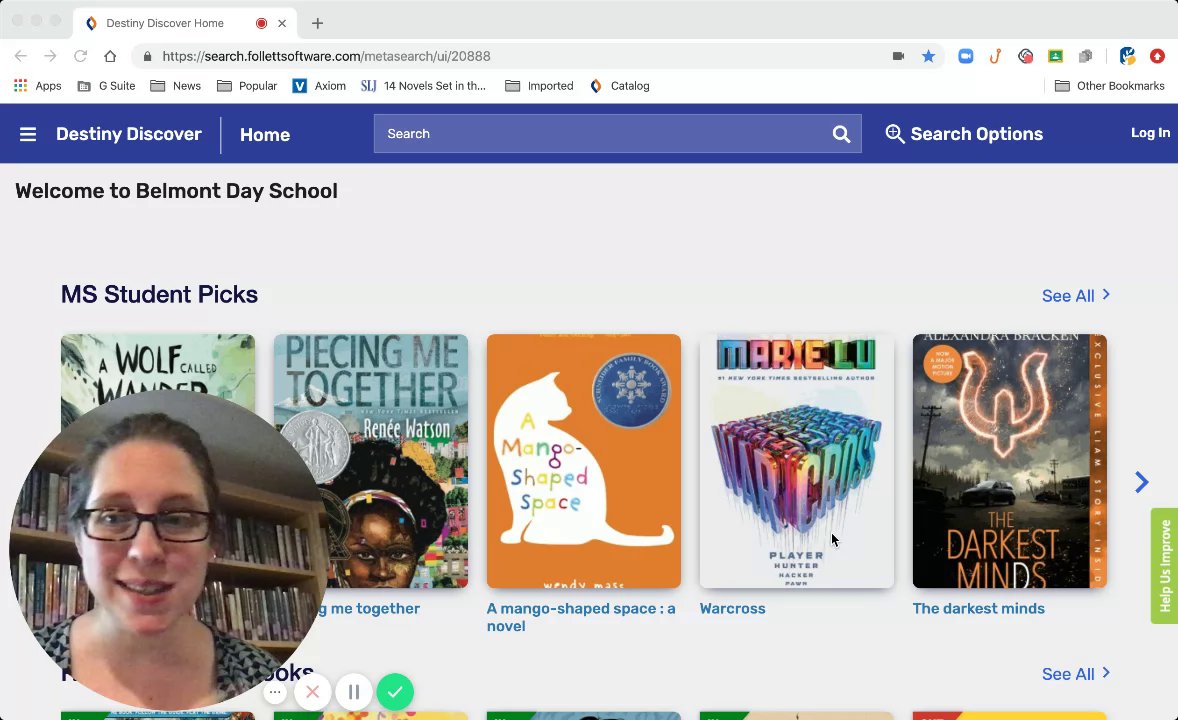Click the Destiny Discover title

128,134
